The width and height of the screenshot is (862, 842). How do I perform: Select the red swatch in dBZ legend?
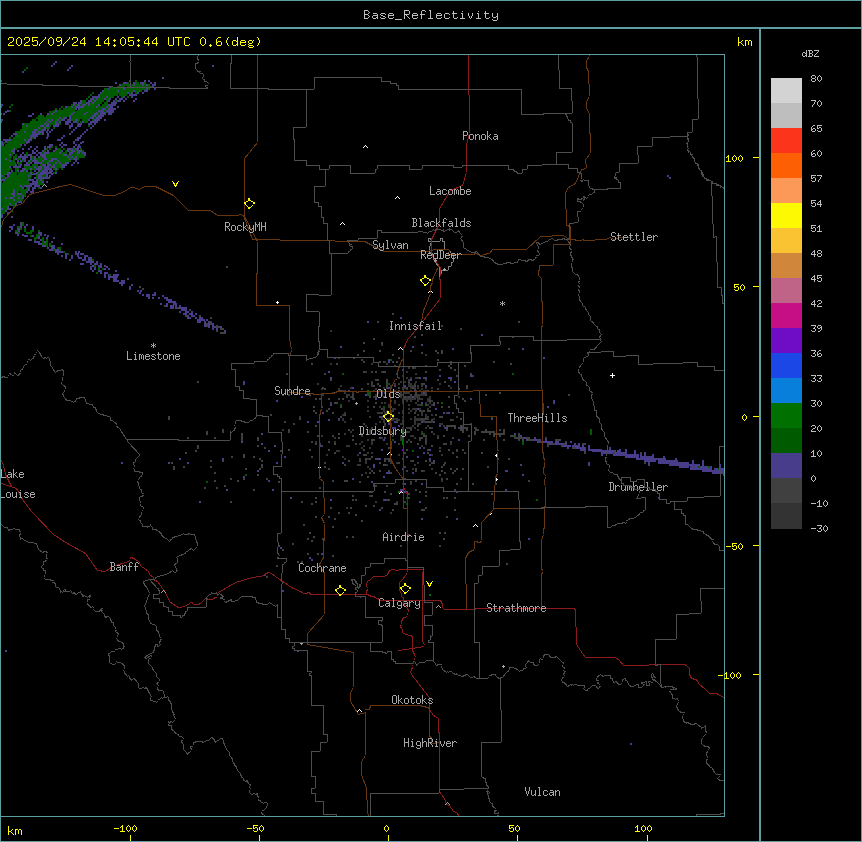[x=786, y=140]
